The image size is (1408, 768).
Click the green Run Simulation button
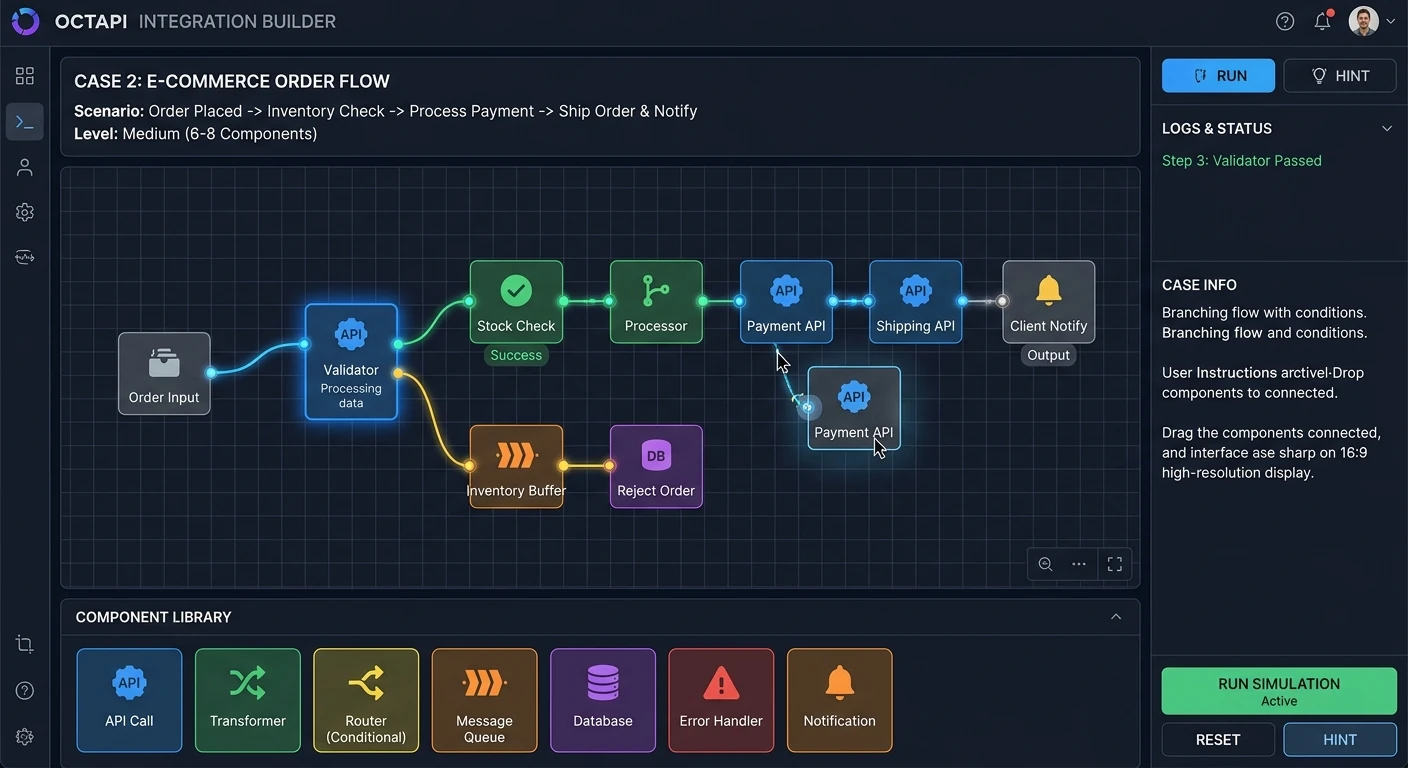click(x=1279, y=691)
